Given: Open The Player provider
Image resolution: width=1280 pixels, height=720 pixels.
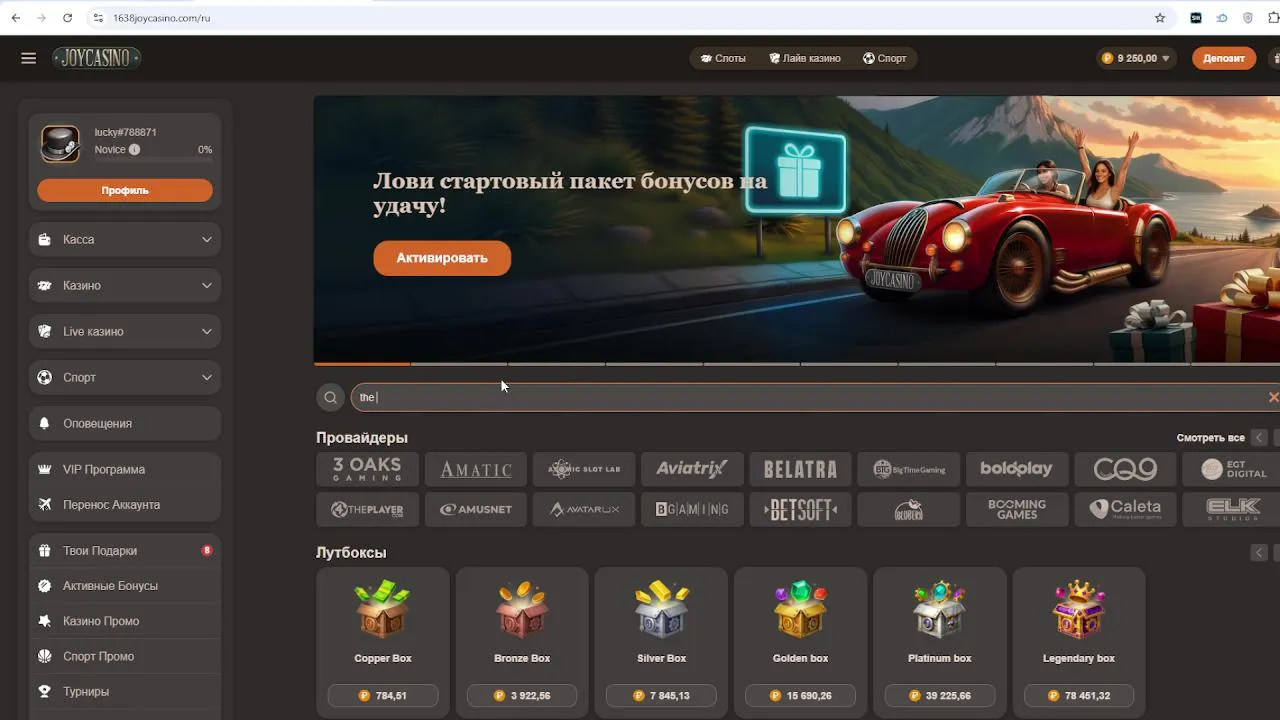Looking at the screenshot, I should coord(367,509).
